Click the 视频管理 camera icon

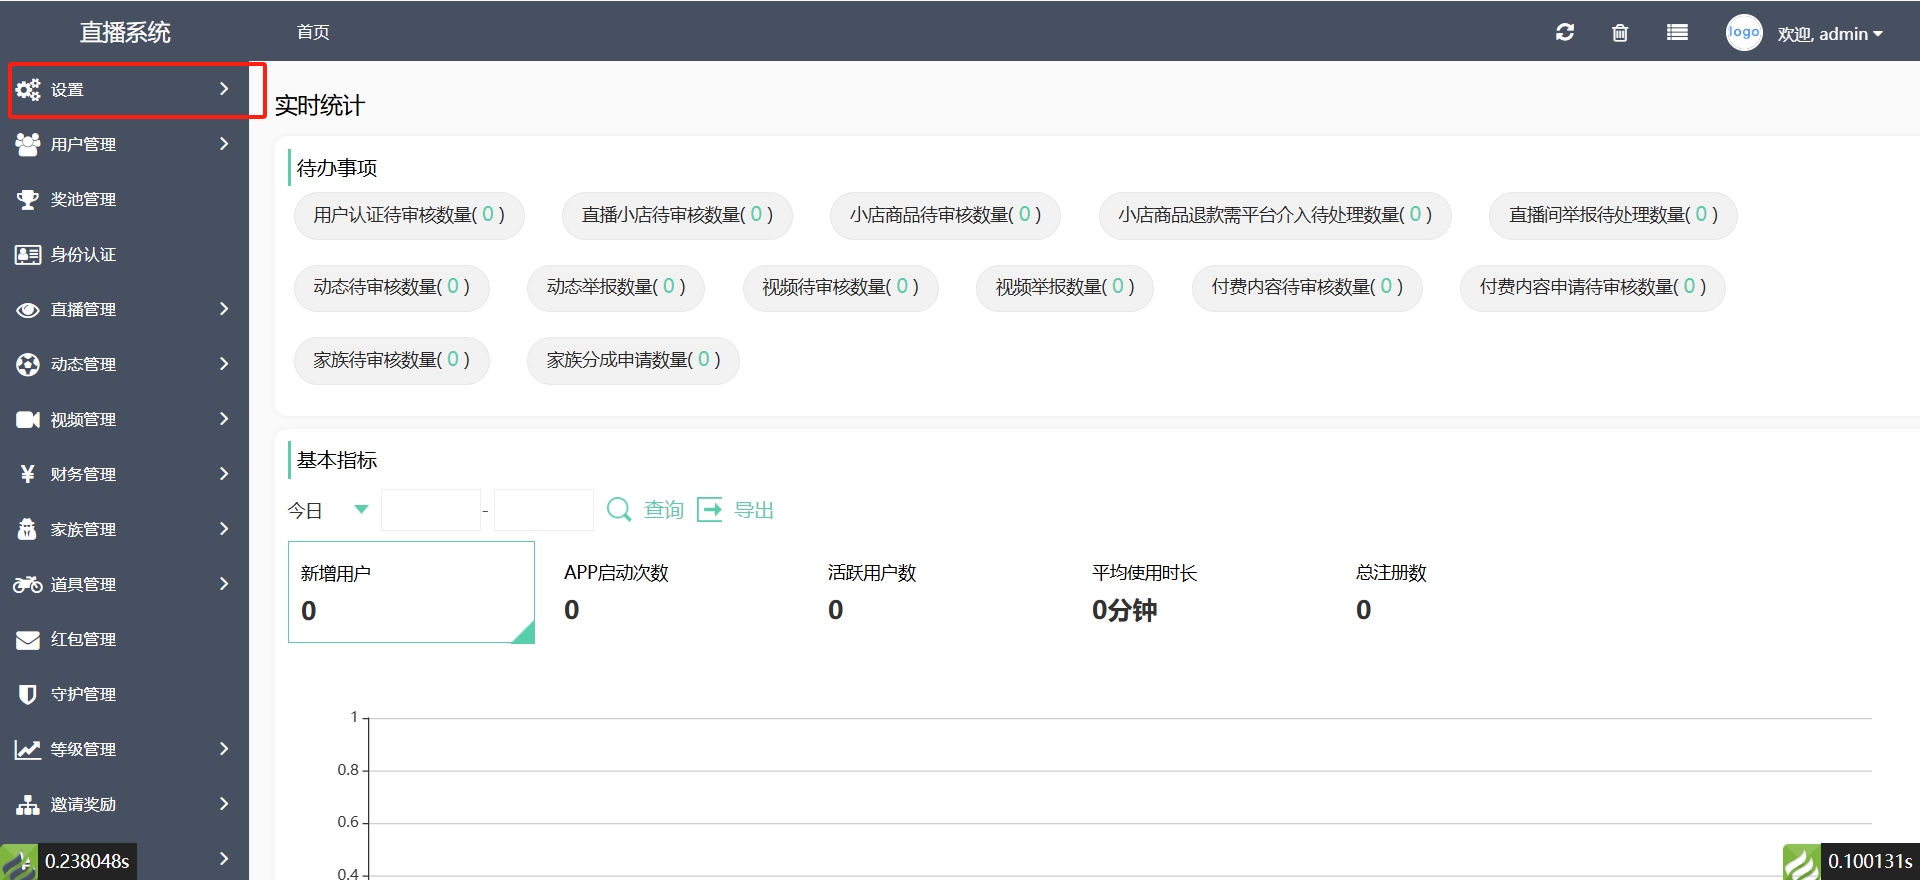pos(28,419)
